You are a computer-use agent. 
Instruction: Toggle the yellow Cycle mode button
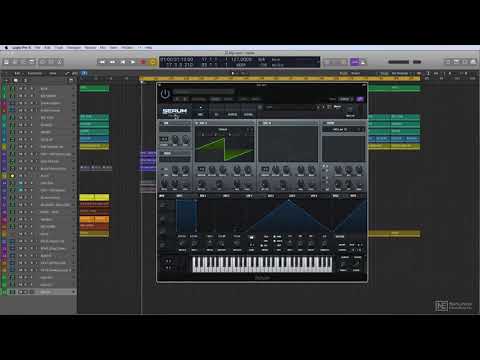[x=153, y=62]
